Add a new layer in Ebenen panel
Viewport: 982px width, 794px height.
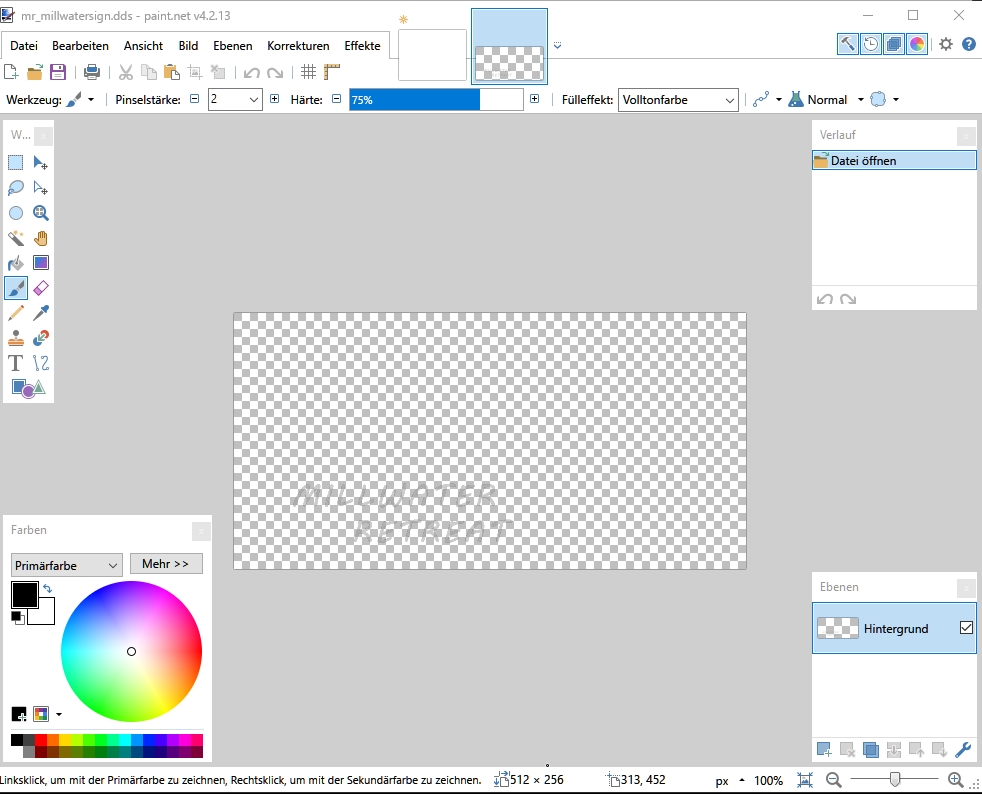click(824, 749)
